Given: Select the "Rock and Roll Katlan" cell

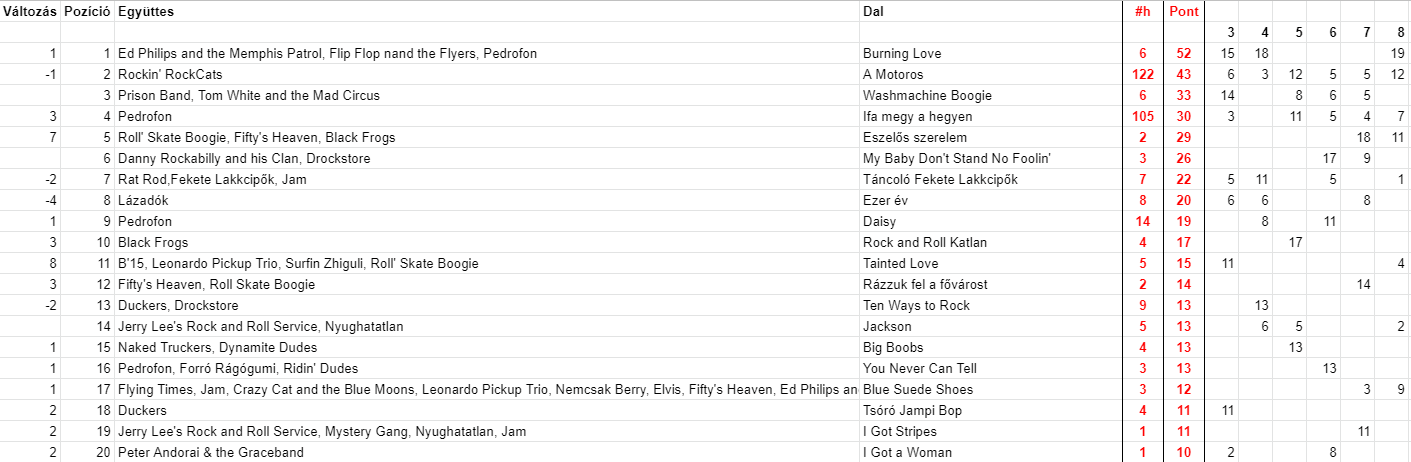Looking at the screenshot, I should 924,242.
